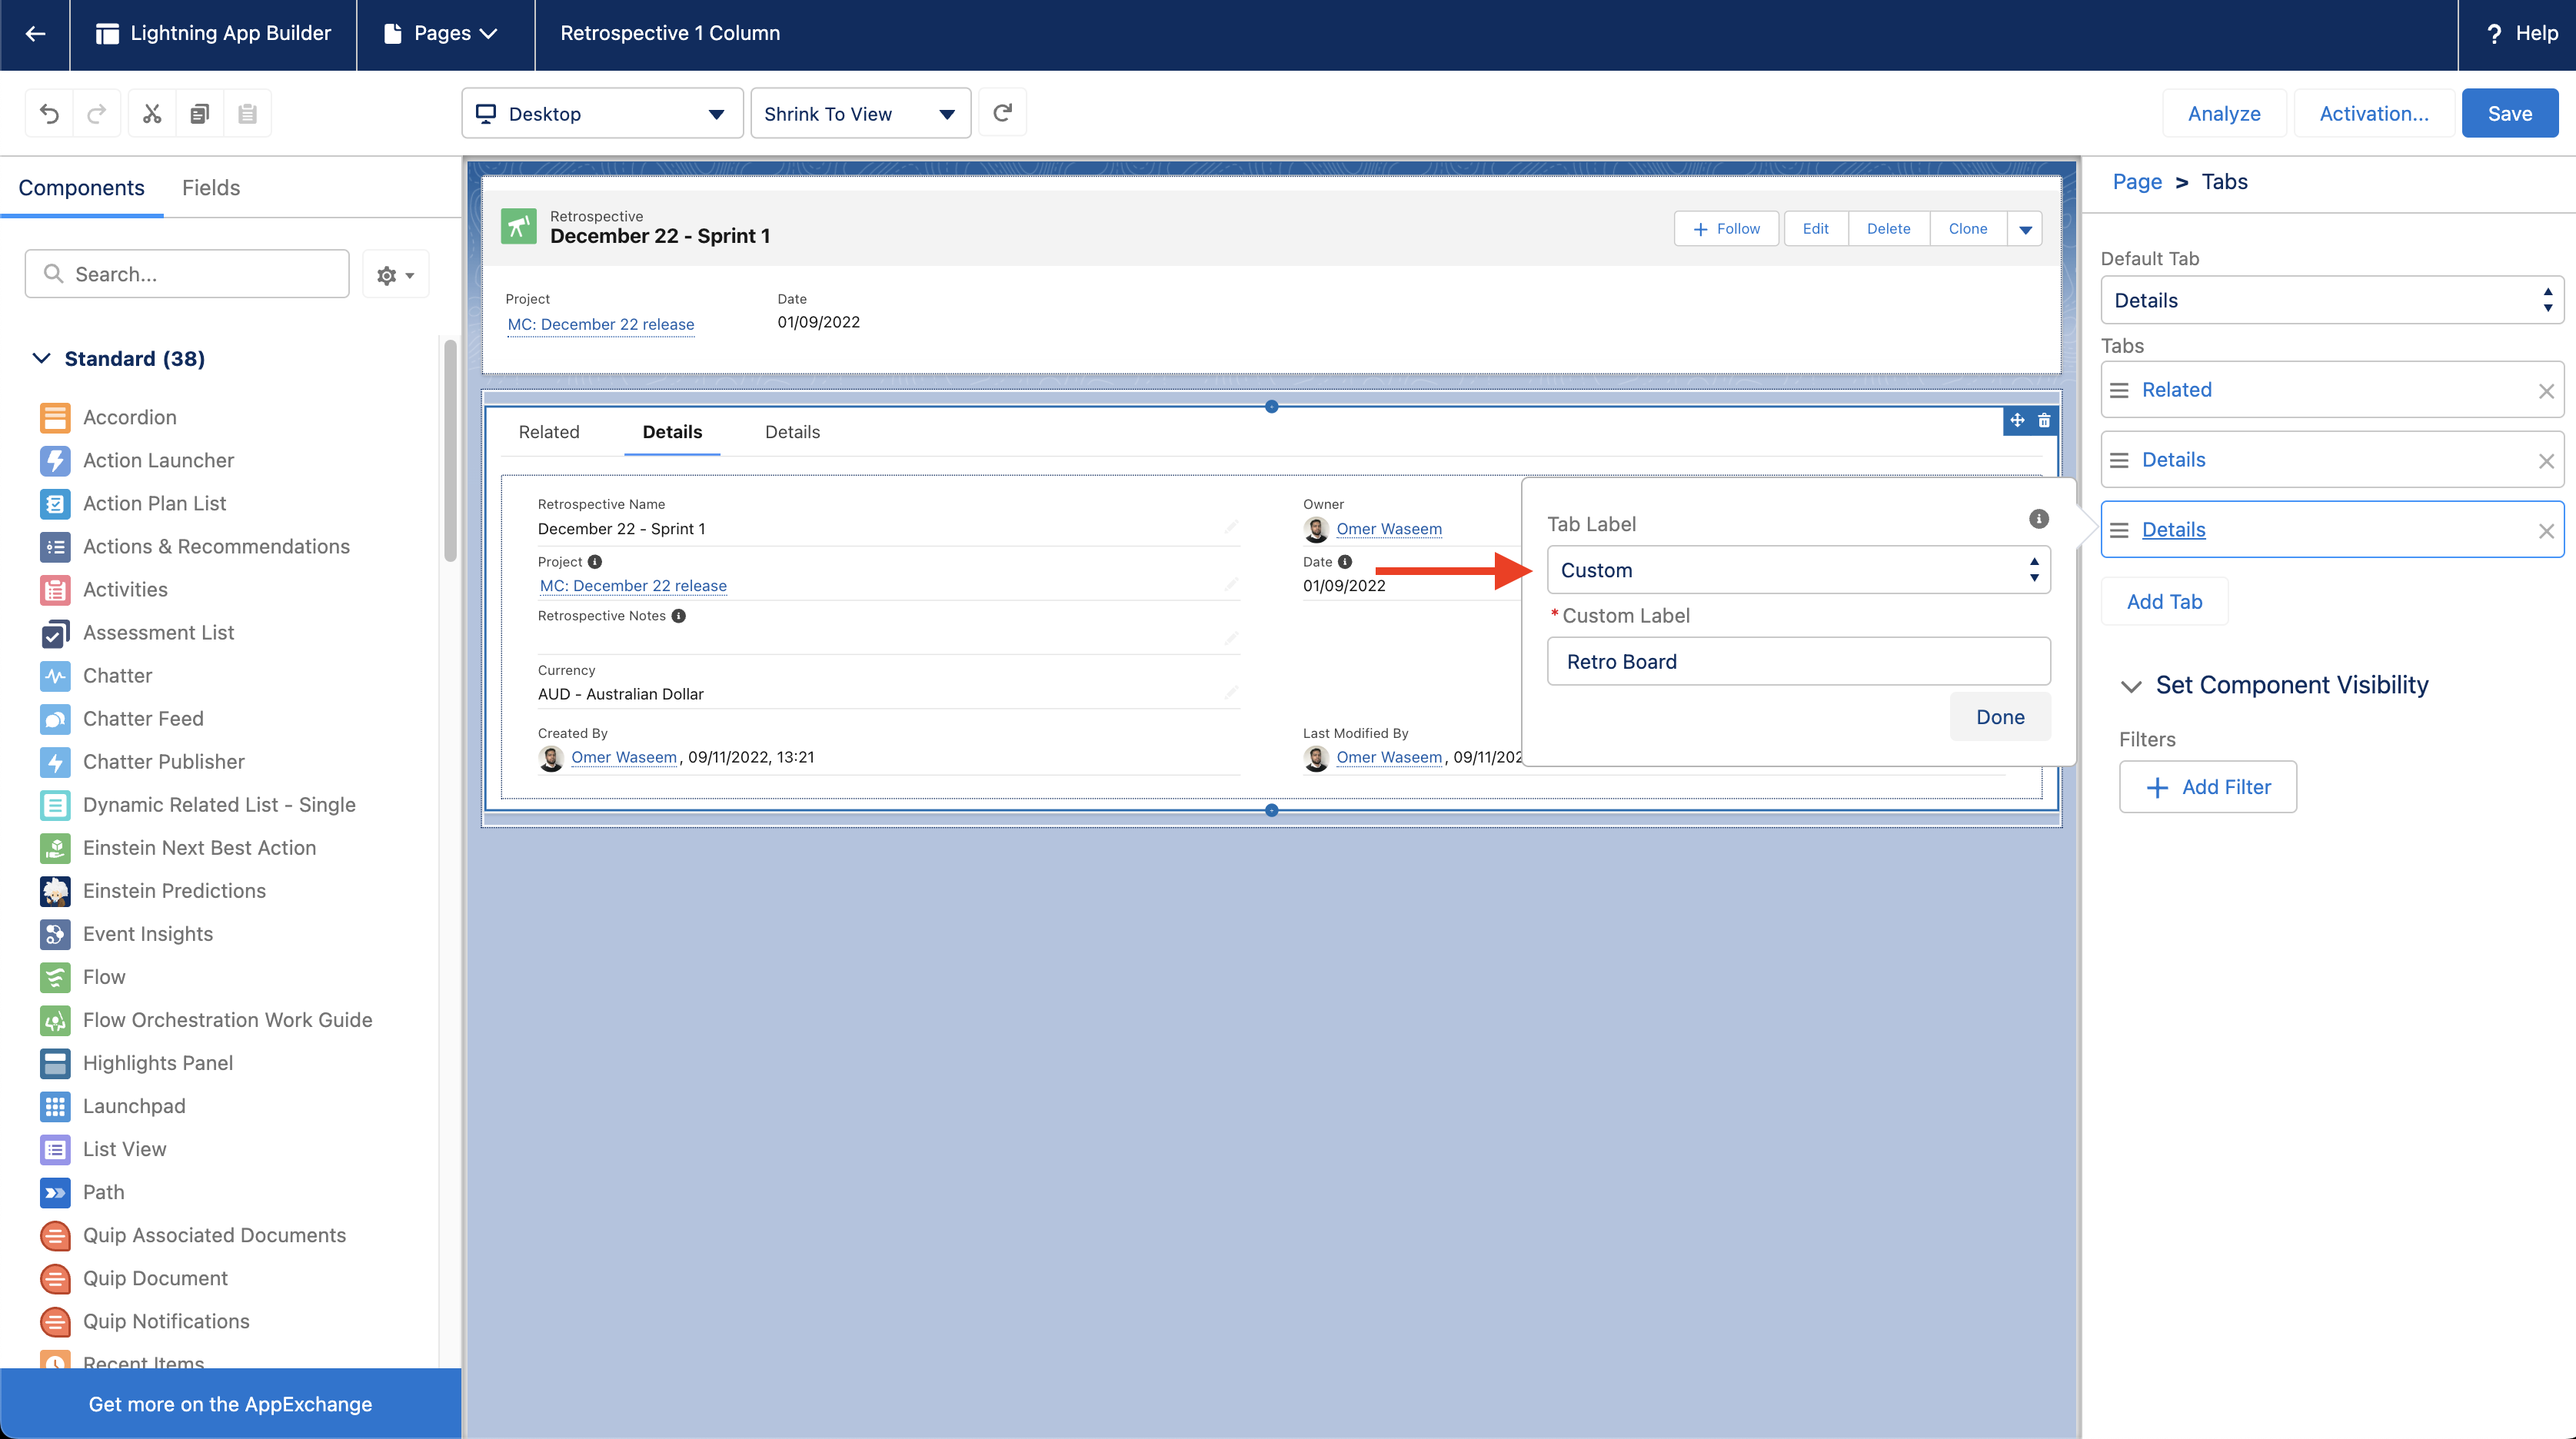The image size is (2576, 1439).
Task: Open the MC: December 22 release link in highlights
Action: pos(600,324)
